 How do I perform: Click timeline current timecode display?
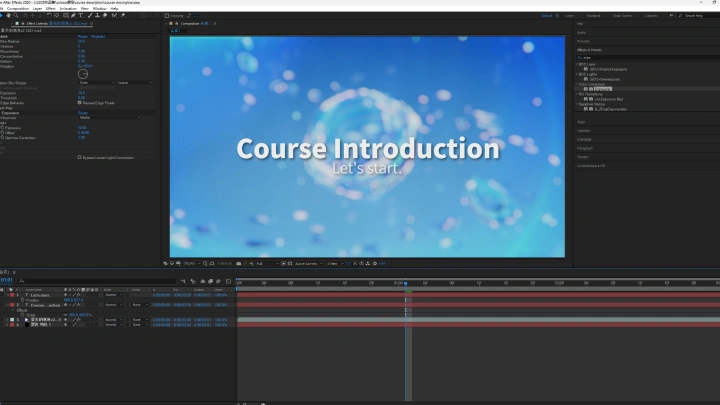[6, 280]
